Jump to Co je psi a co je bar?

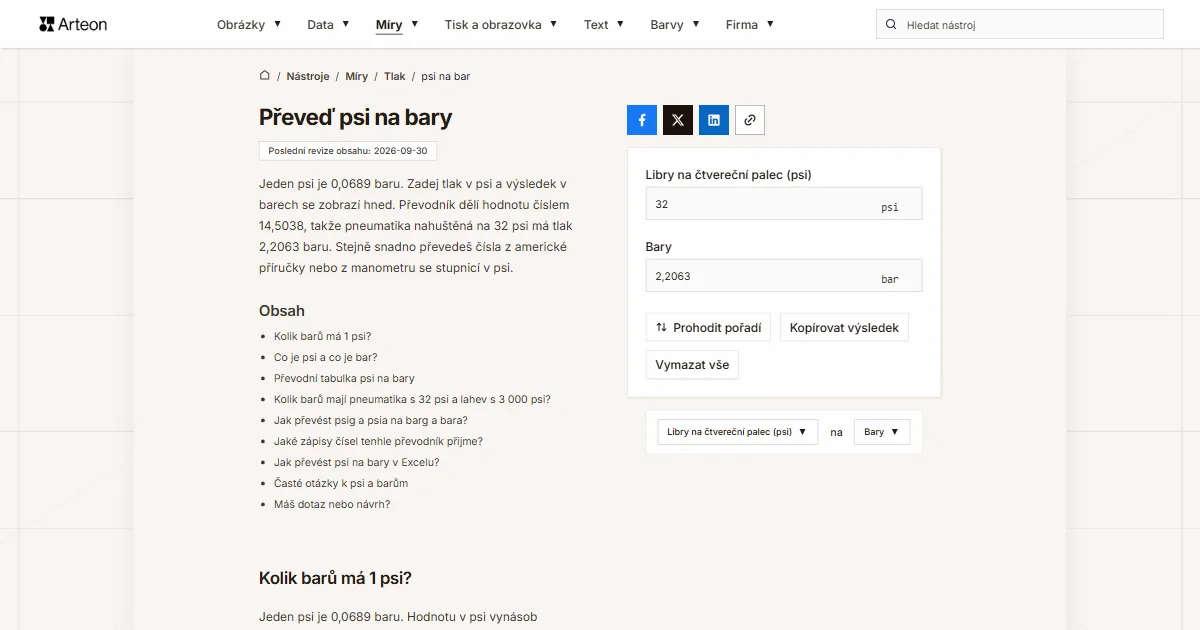pyautogui.click(x=326, y=357)
